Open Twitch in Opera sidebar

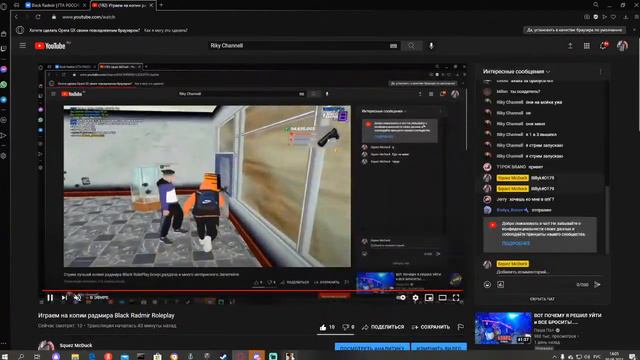click(x=4, y=49)
